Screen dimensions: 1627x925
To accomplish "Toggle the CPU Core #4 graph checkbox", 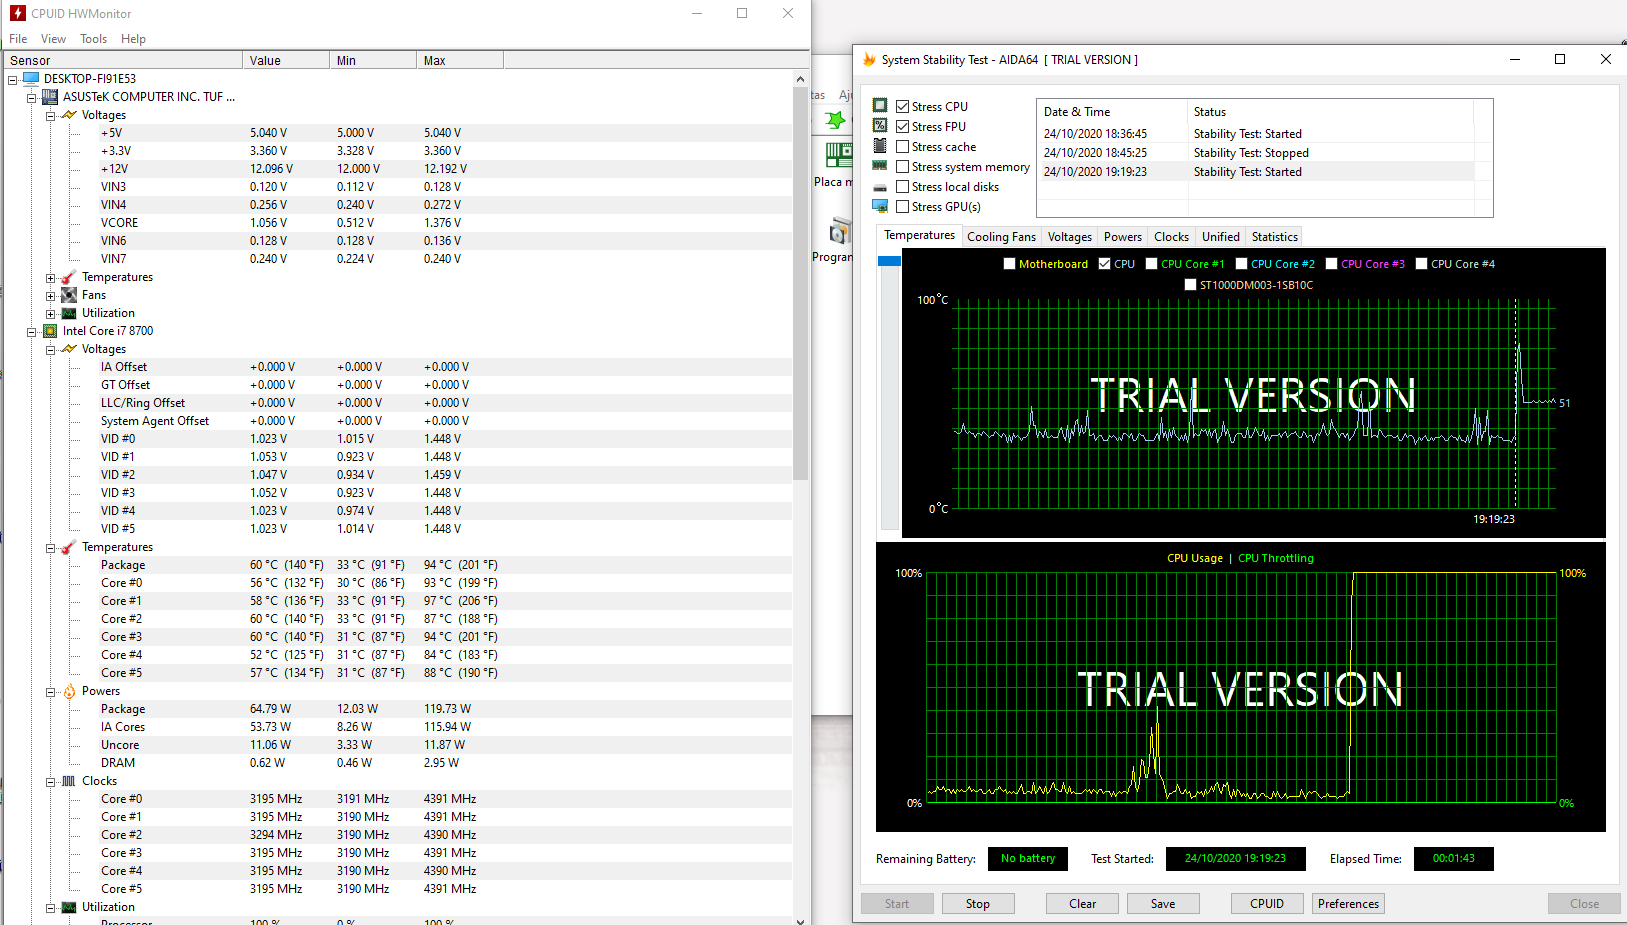I will click(1421, 264).
